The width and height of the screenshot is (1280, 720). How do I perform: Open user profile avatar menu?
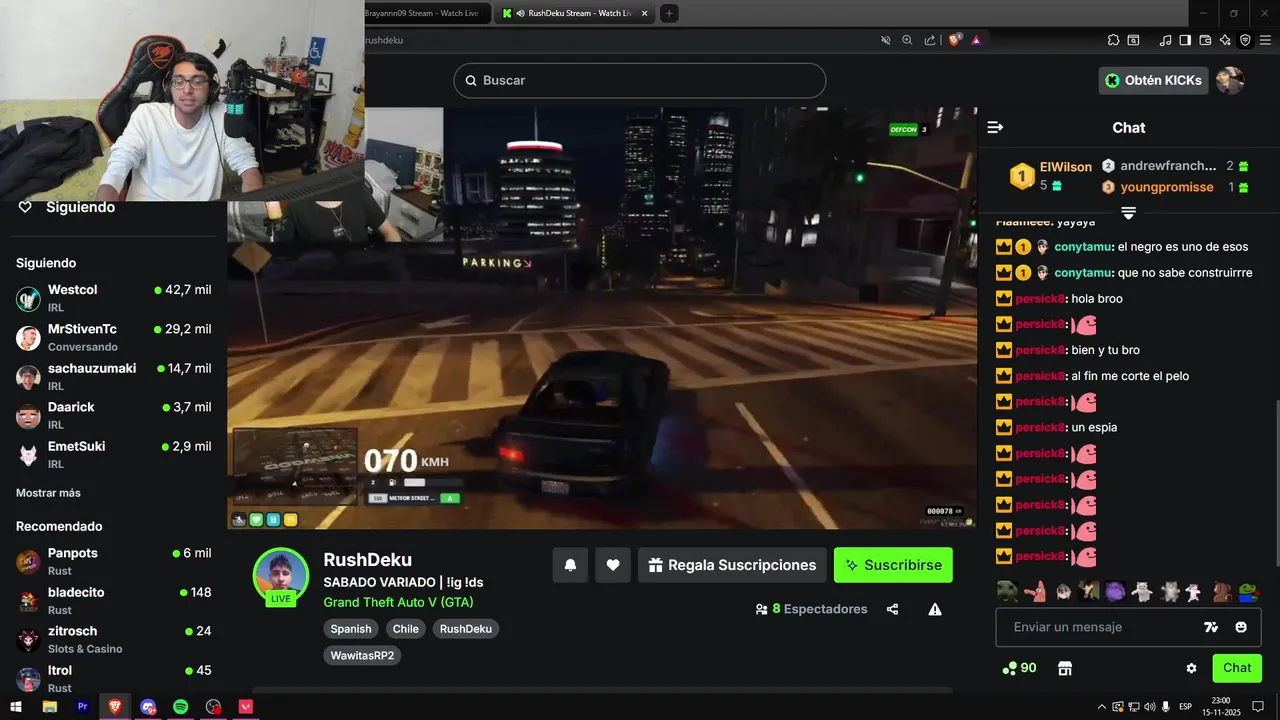tap(1230, 80)
